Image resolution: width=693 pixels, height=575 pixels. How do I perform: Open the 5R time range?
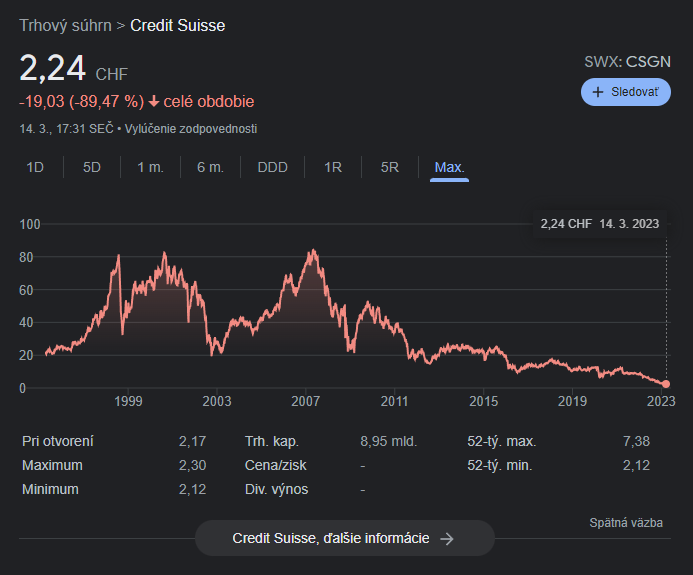click(390, 167)
